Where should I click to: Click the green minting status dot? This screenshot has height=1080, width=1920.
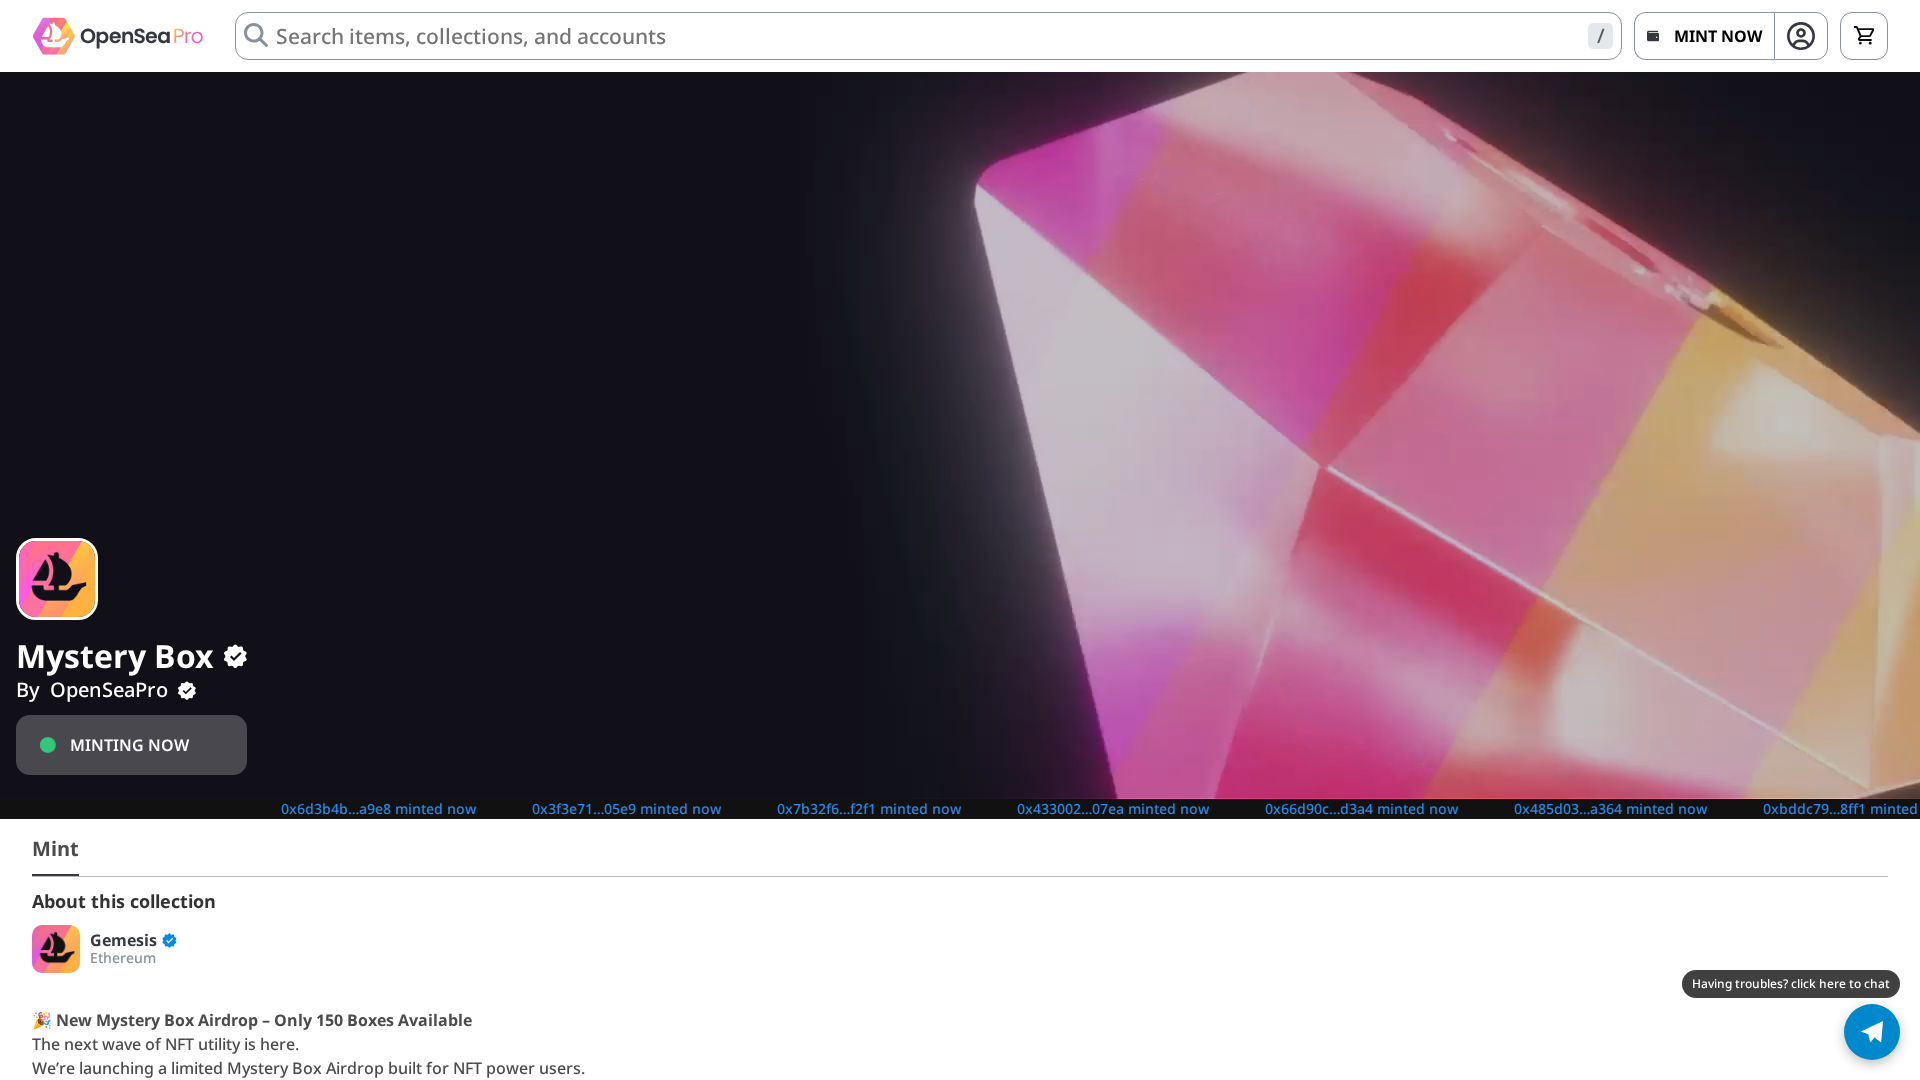point(48,745)
